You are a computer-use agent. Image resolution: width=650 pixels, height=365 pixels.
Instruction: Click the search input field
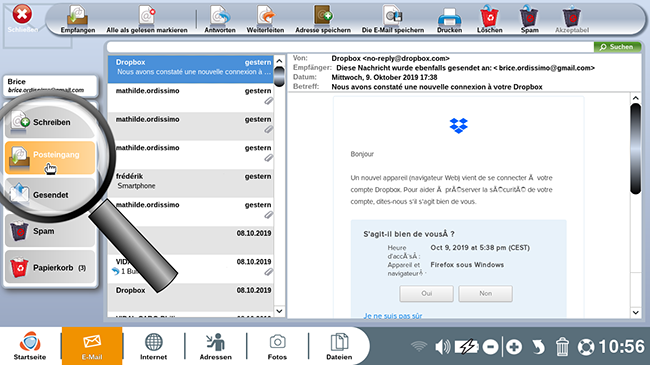click(350, 47)
